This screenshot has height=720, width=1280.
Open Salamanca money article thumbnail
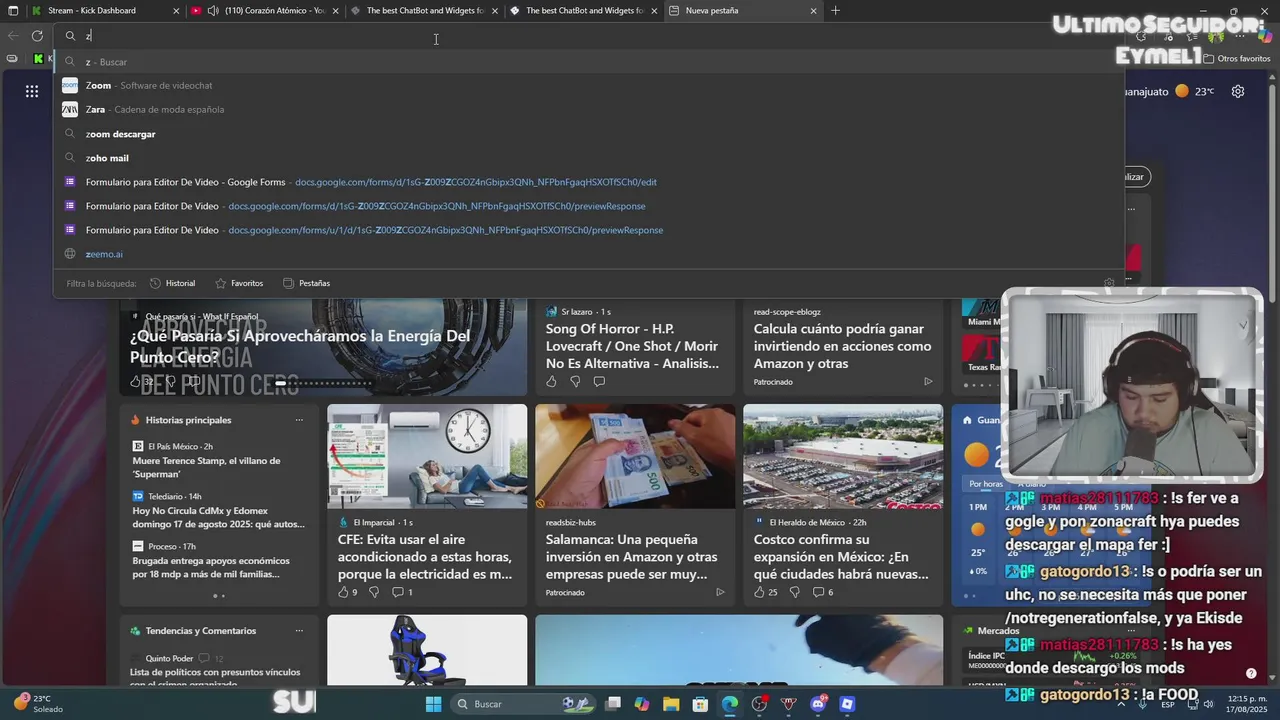635,457
